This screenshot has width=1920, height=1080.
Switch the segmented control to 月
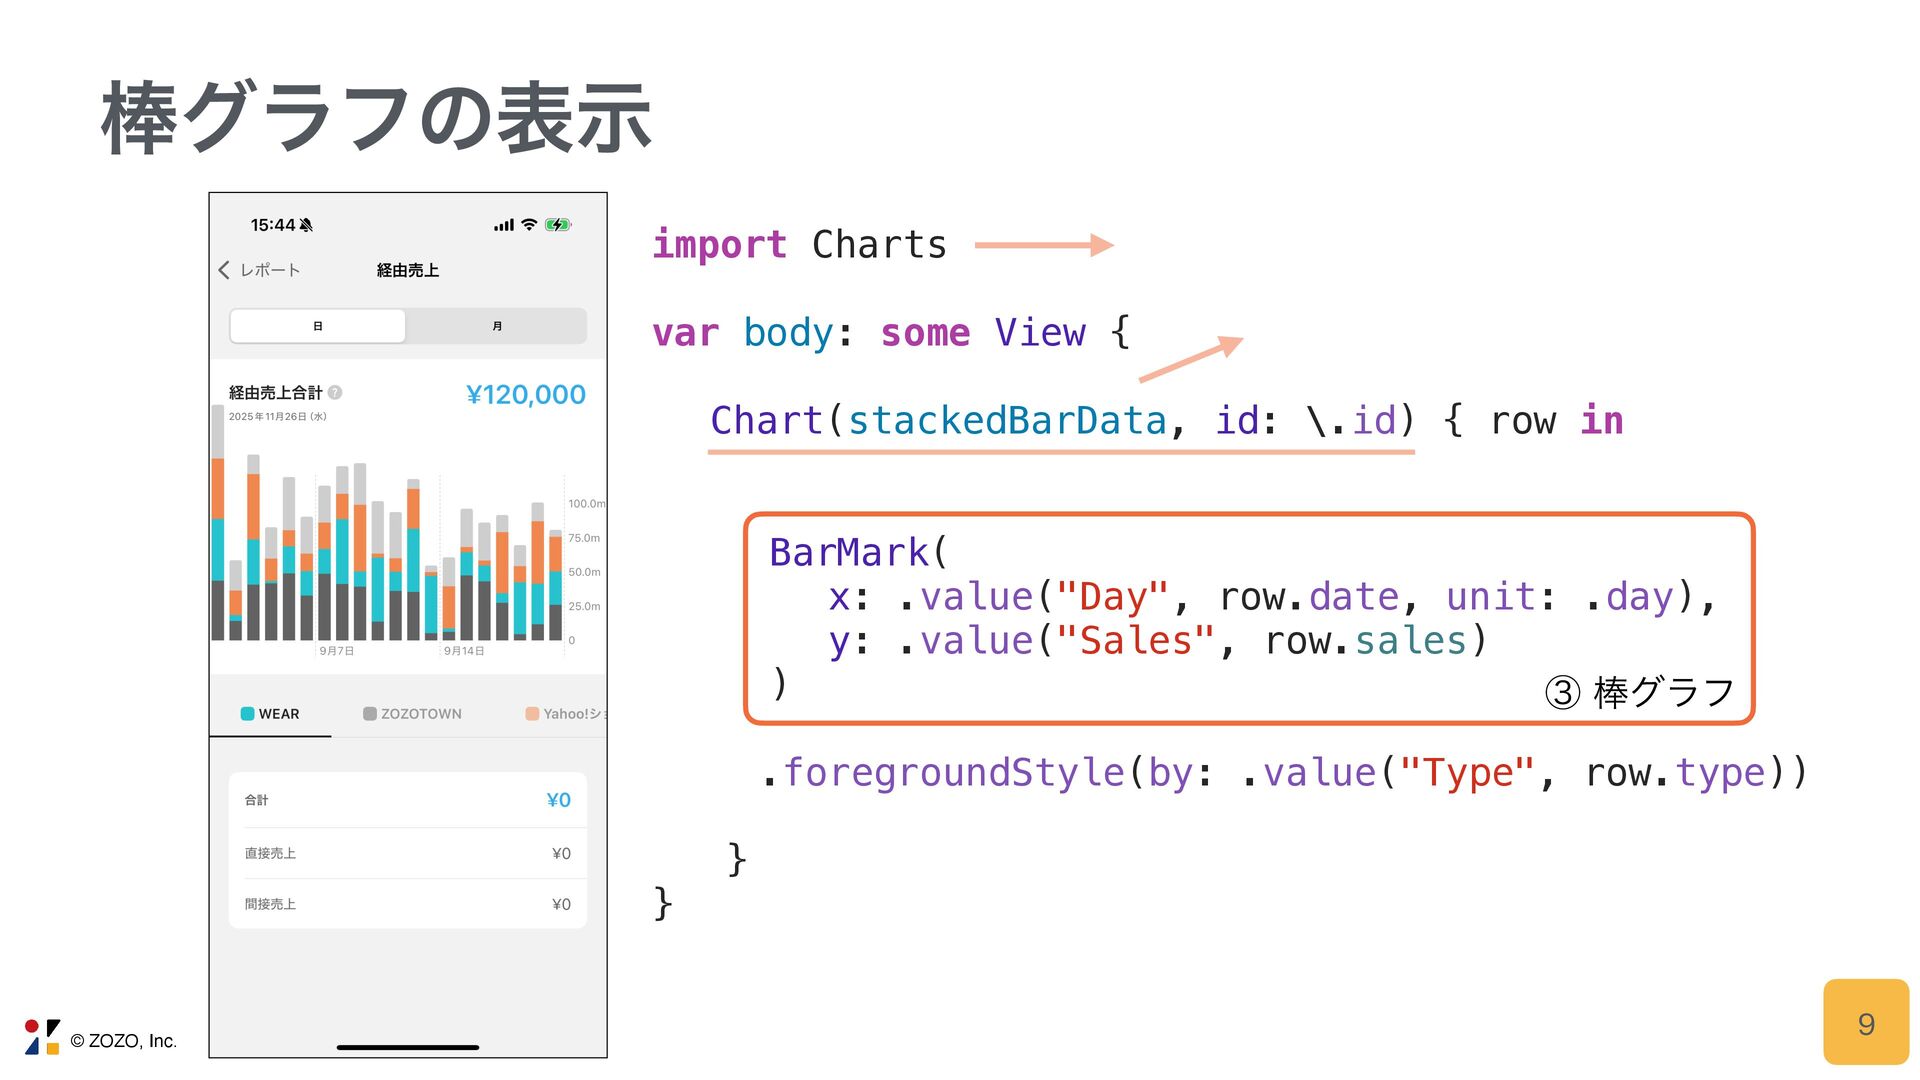497,326
